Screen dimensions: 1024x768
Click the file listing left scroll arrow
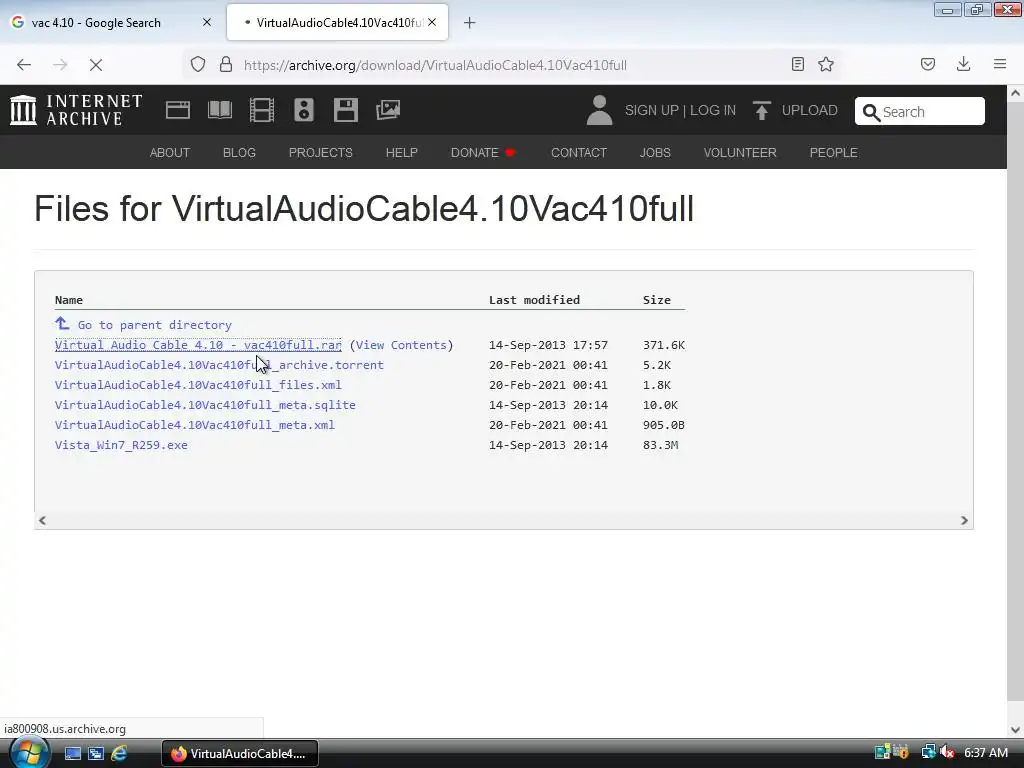click(42, 520)
